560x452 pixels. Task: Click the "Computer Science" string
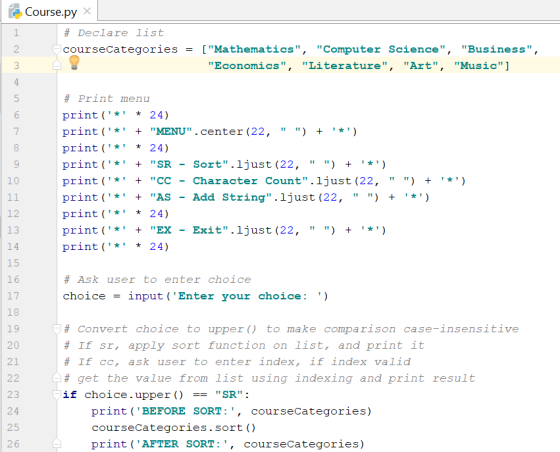point(381,49)
